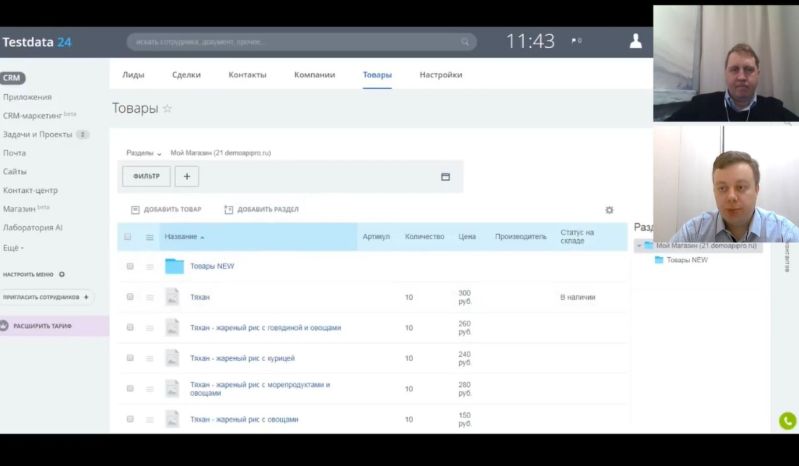Open the row menu icon for Тяхан
Image resolution: width=799 pixels, height=466 pixels.
150,297
